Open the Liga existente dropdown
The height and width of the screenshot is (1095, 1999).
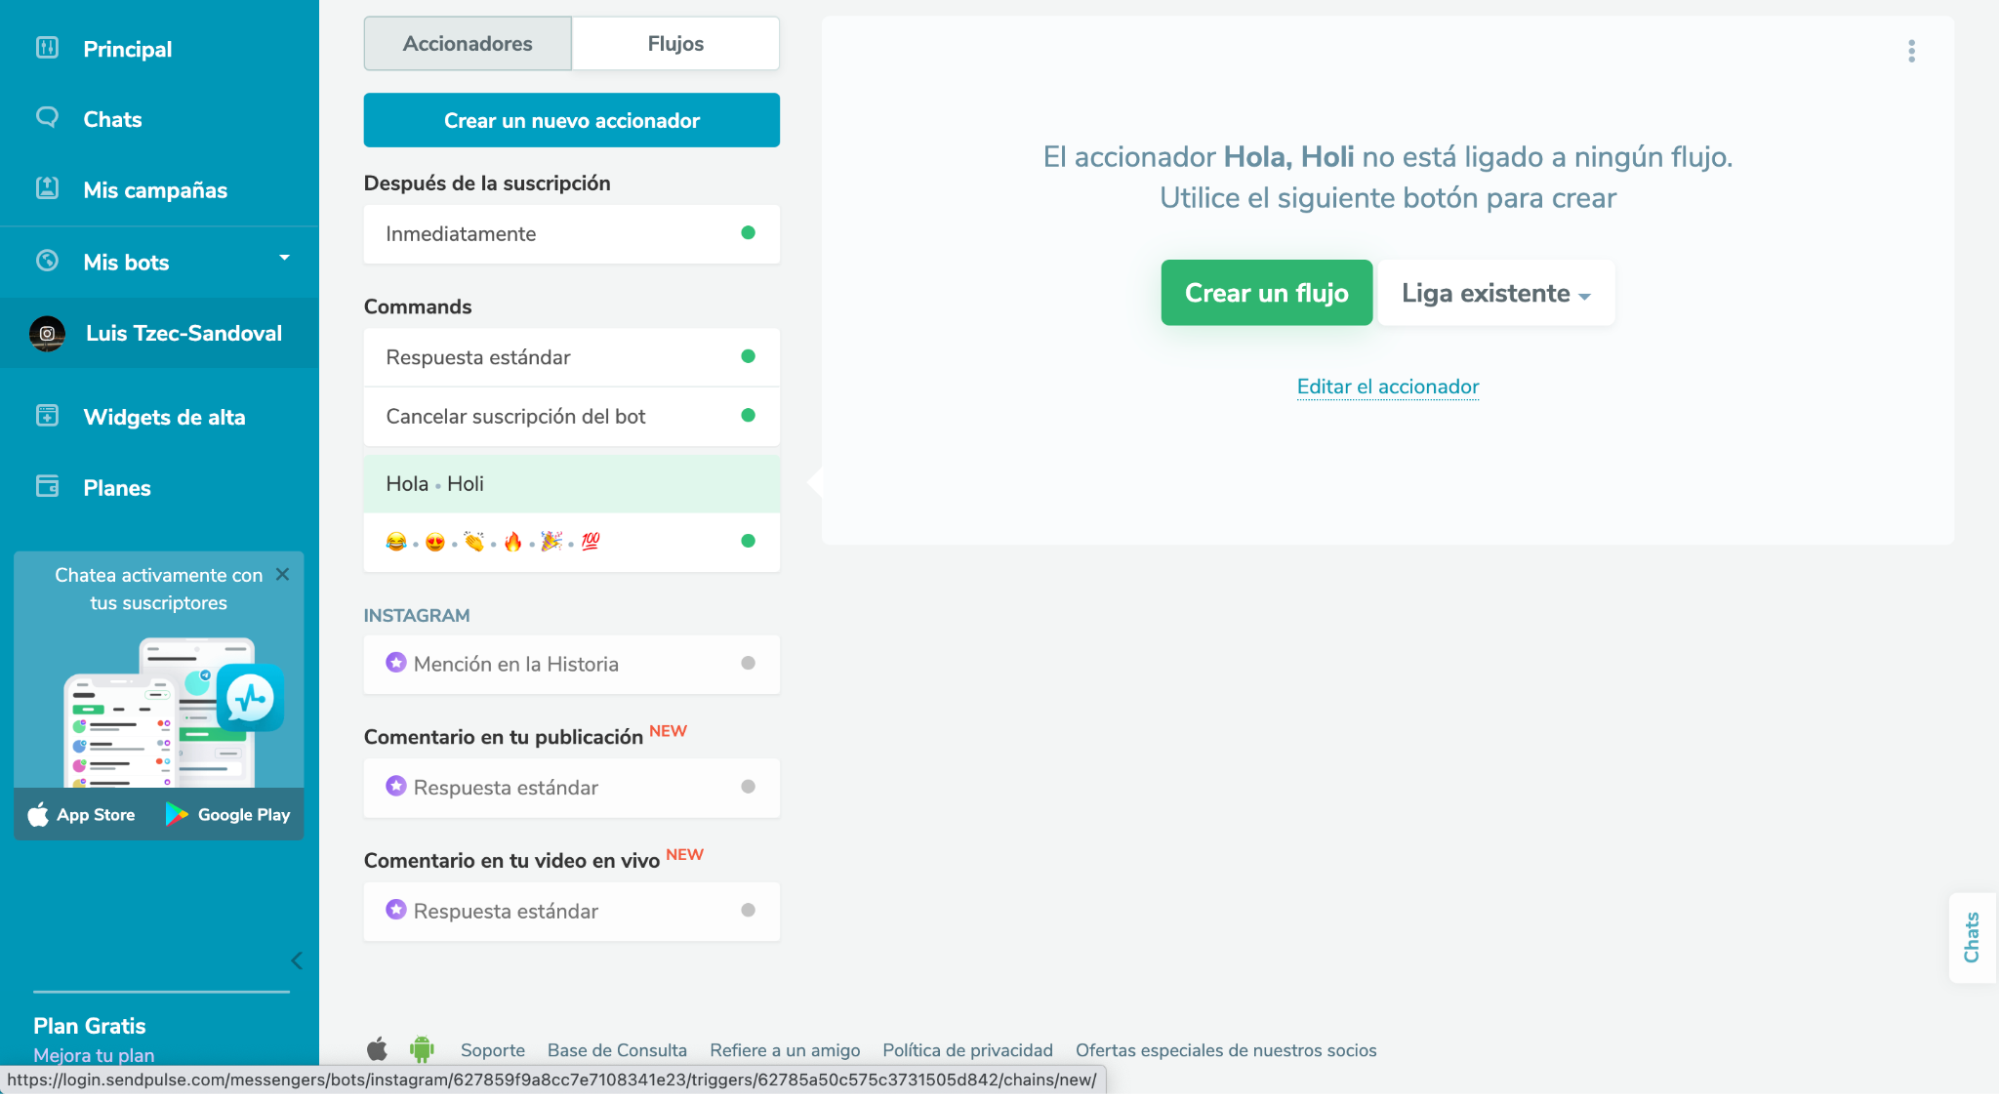pyautogui.click(x=1496, y=293)
